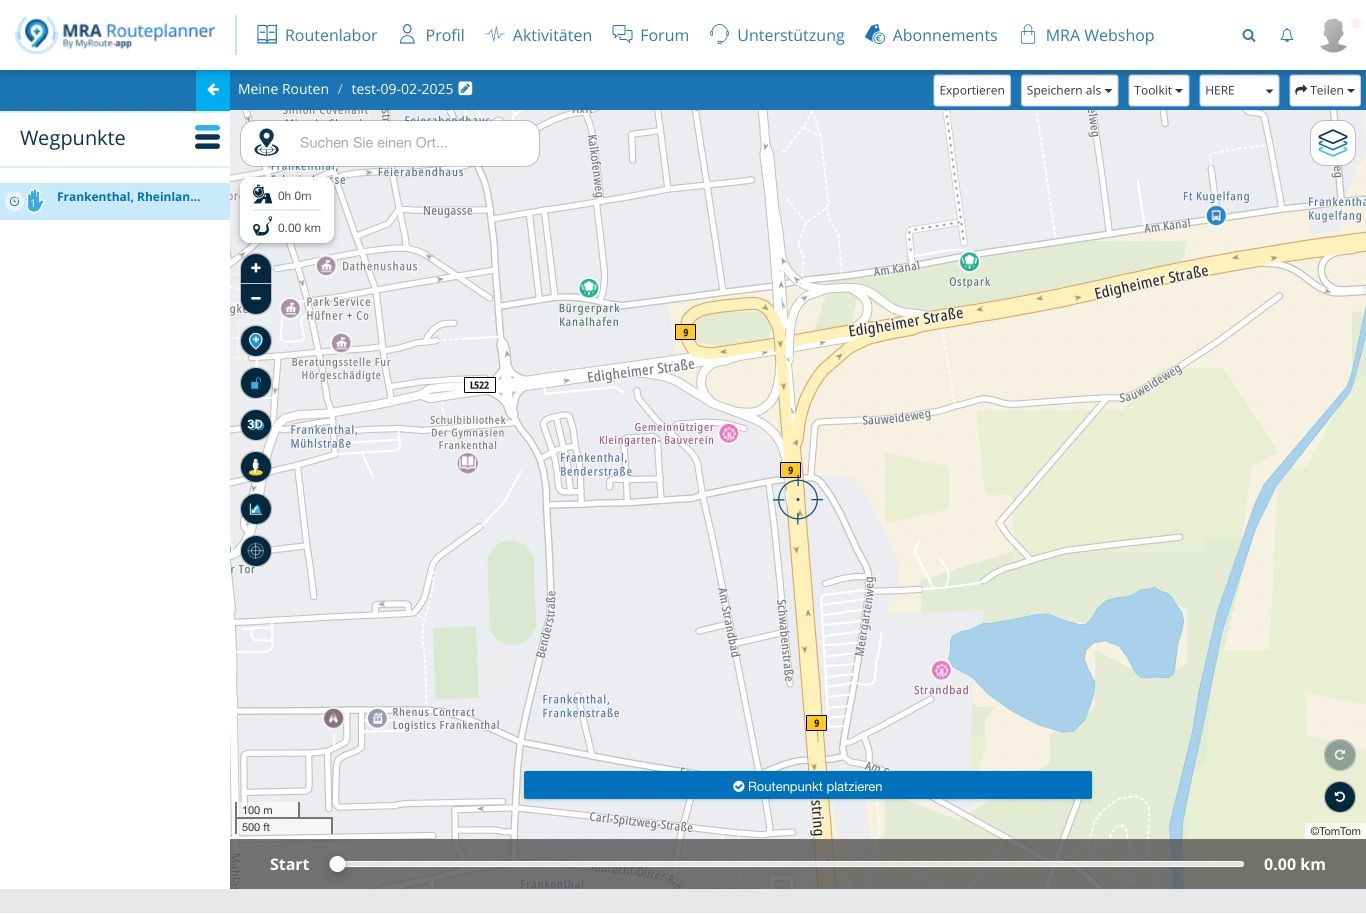Open the Abonnements page

point(931,35)
